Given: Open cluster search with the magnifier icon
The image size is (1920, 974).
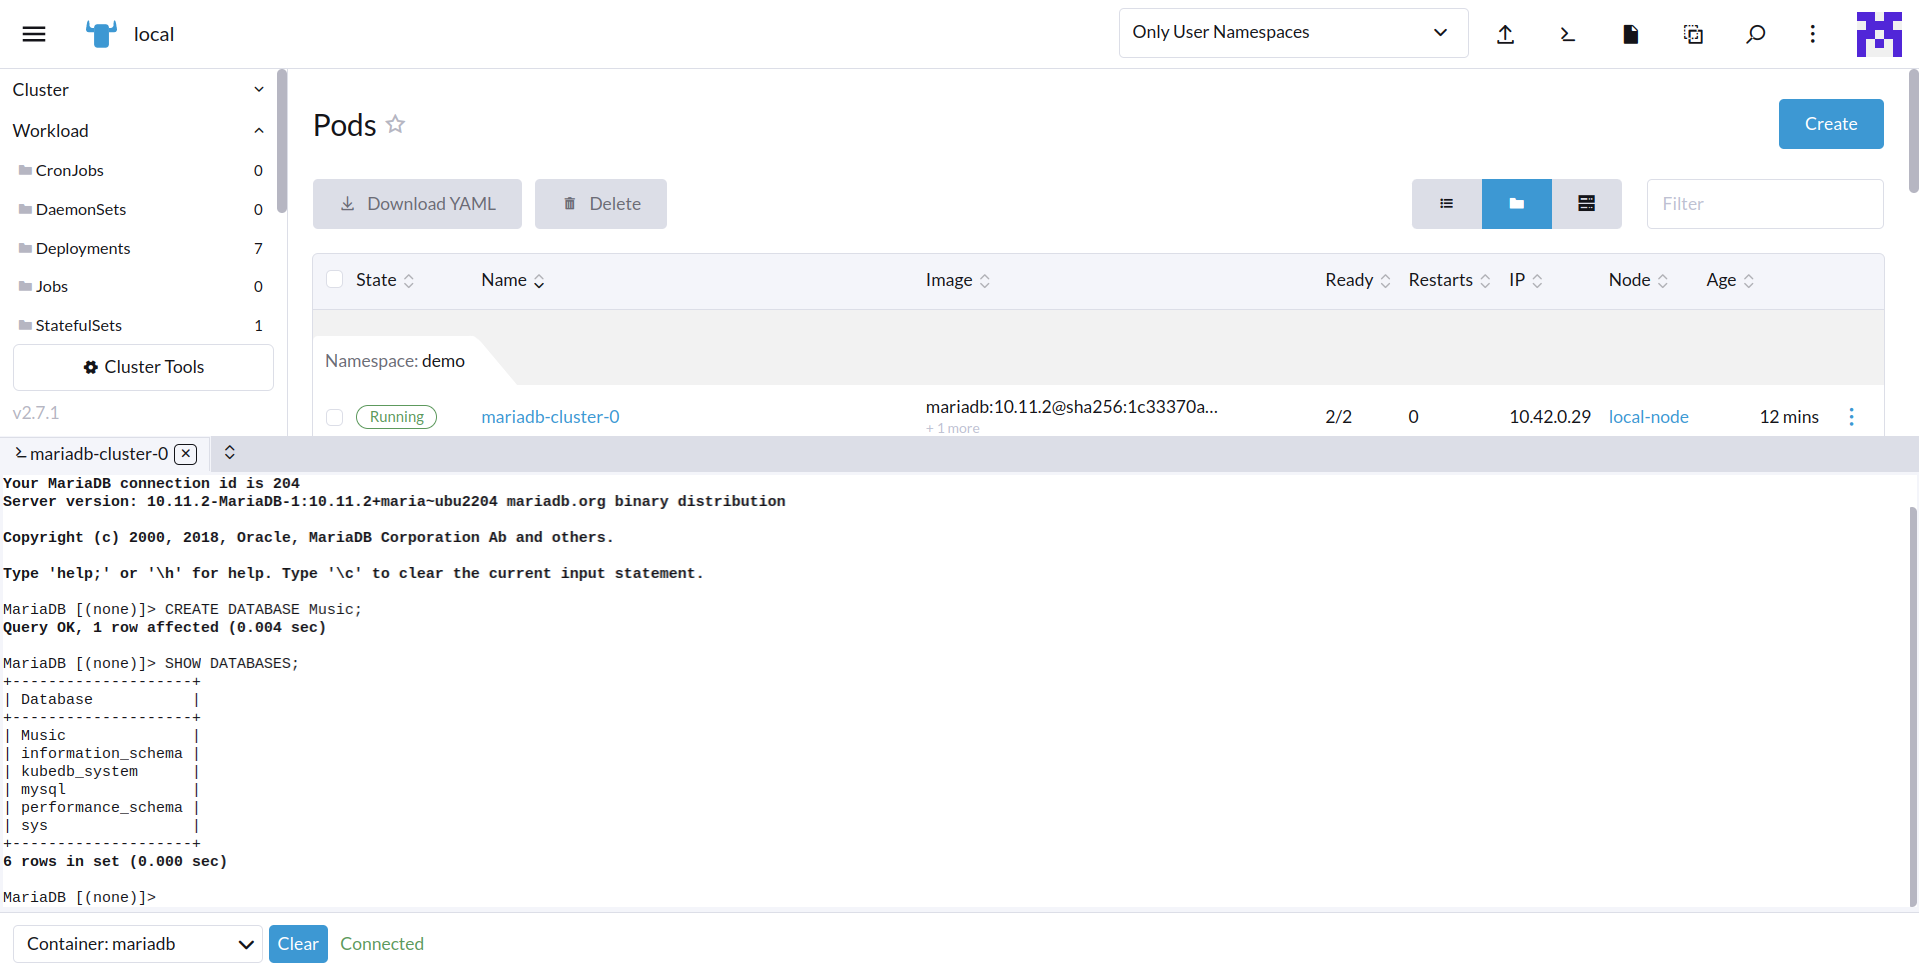Looking at the screenshot, I should tap(1755, 33).
